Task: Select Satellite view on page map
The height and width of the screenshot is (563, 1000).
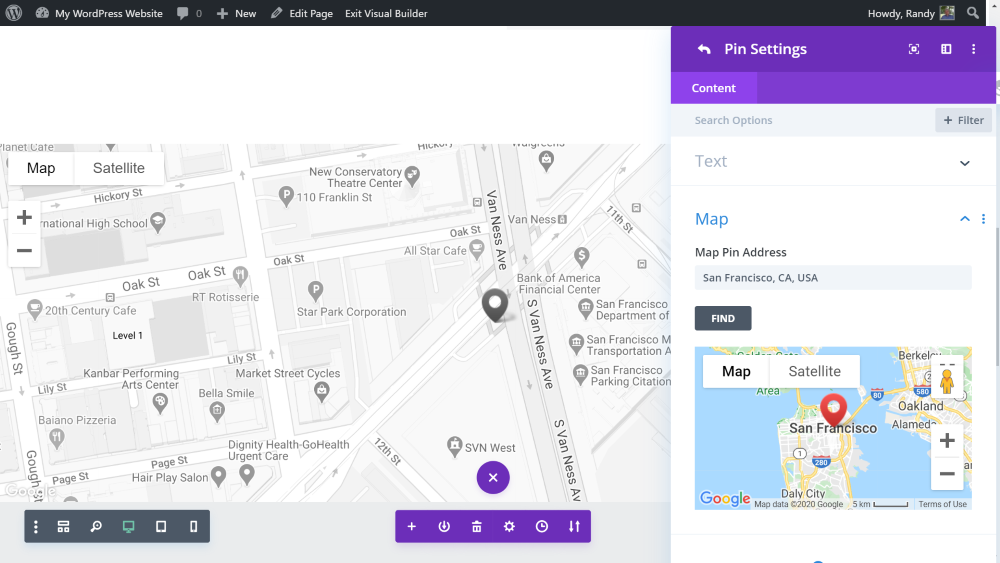Action: pos(119,168)
